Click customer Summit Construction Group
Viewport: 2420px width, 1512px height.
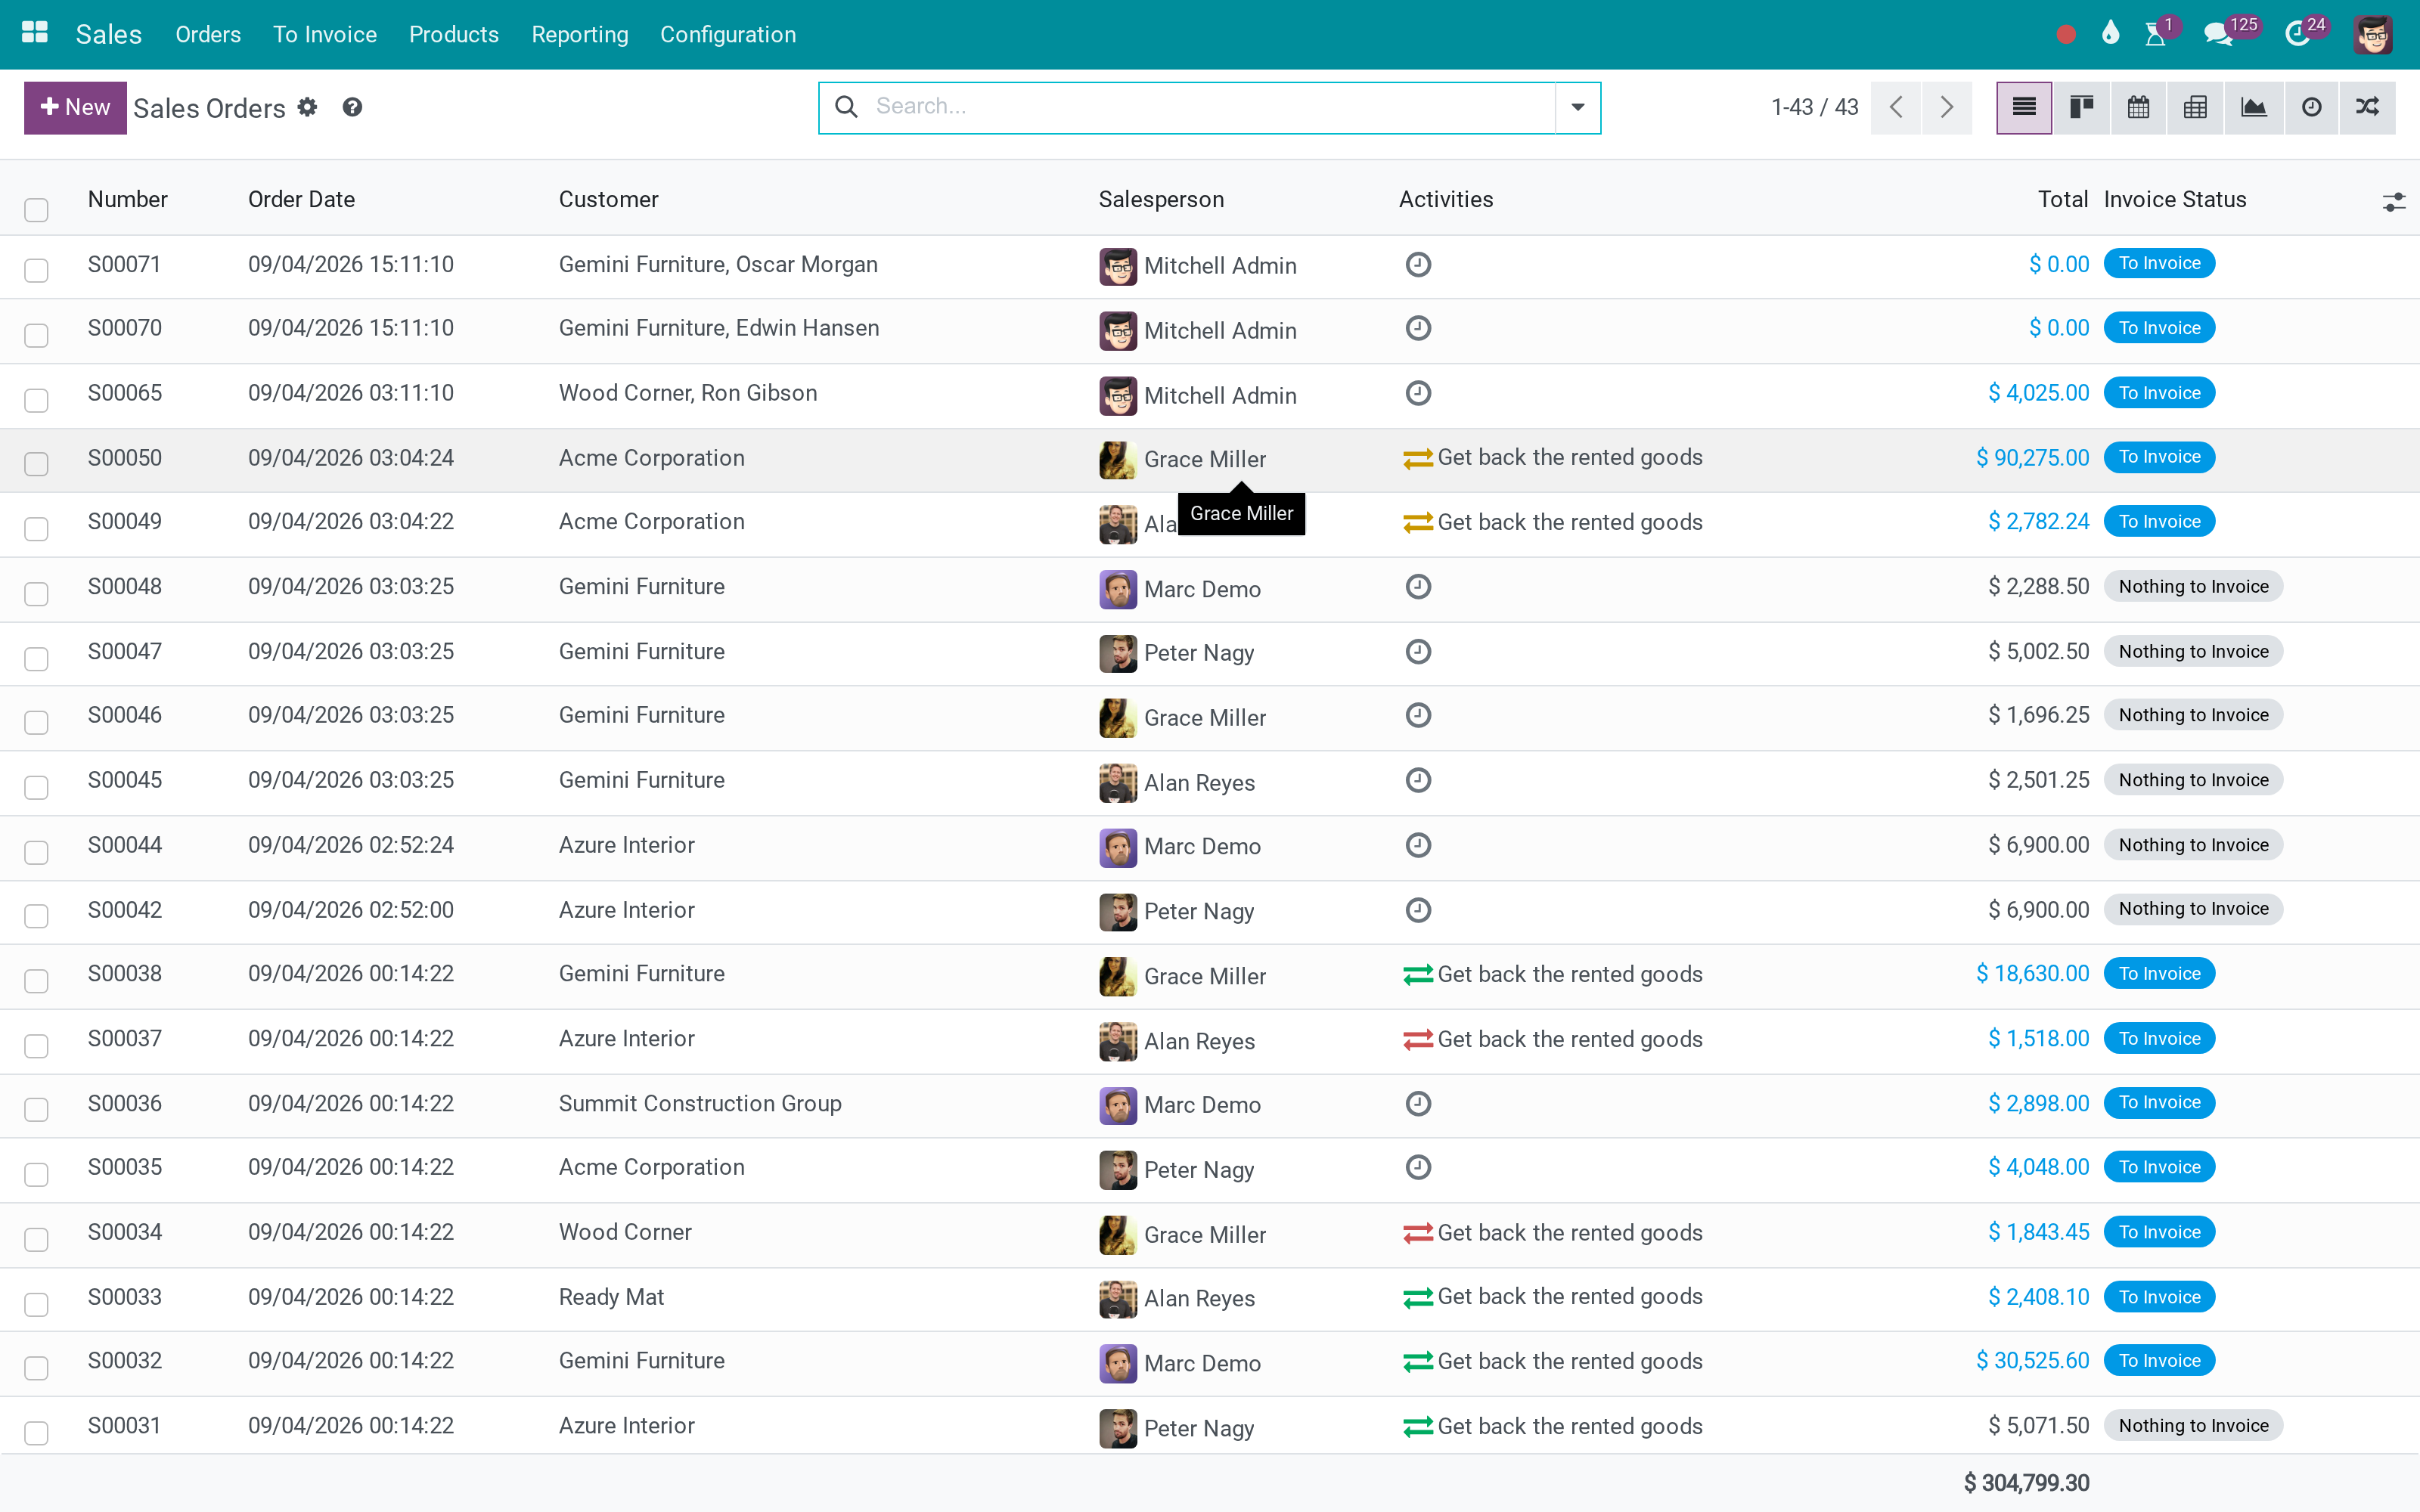(700, 1103)
